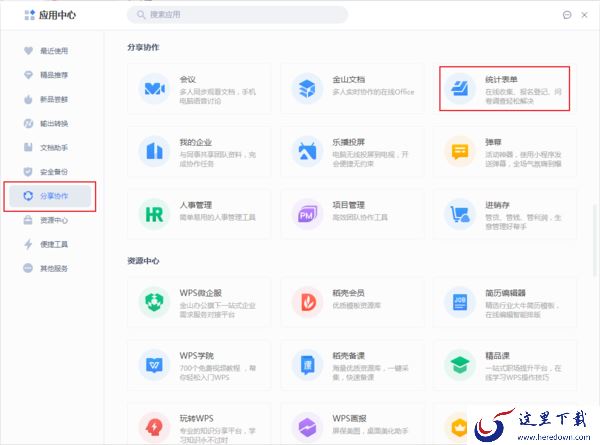Click the 金山文档 title text
This screenshot has width=600, height=445.
(348, 80)
